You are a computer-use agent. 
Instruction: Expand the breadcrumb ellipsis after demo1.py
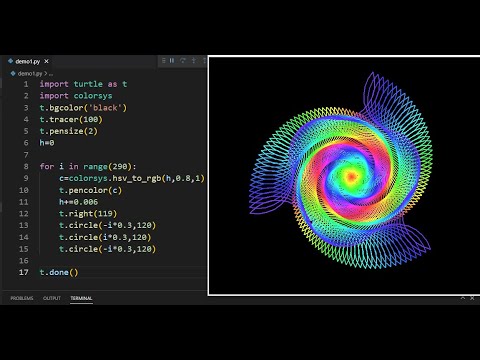[51, 74]
